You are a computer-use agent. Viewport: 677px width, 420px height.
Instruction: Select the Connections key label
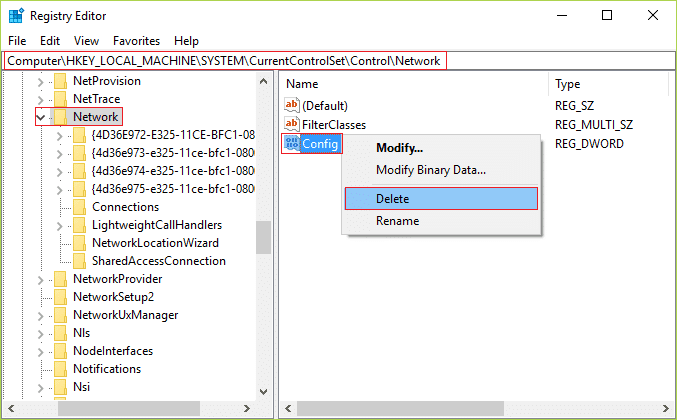point(126,207)
